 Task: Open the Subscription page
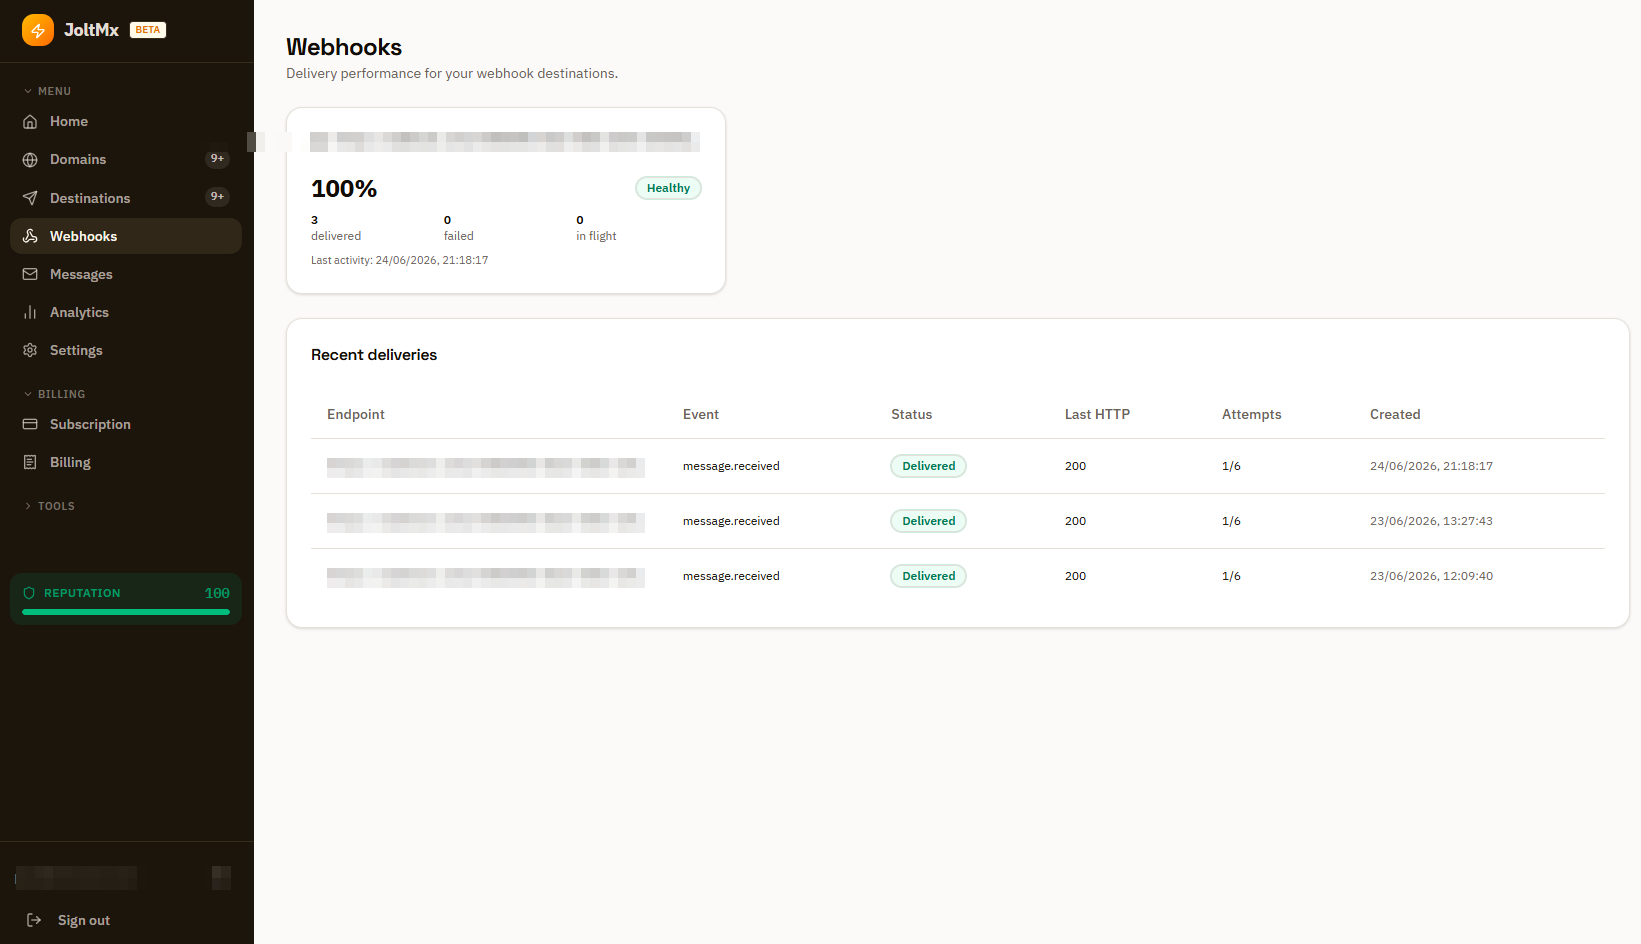126,424
